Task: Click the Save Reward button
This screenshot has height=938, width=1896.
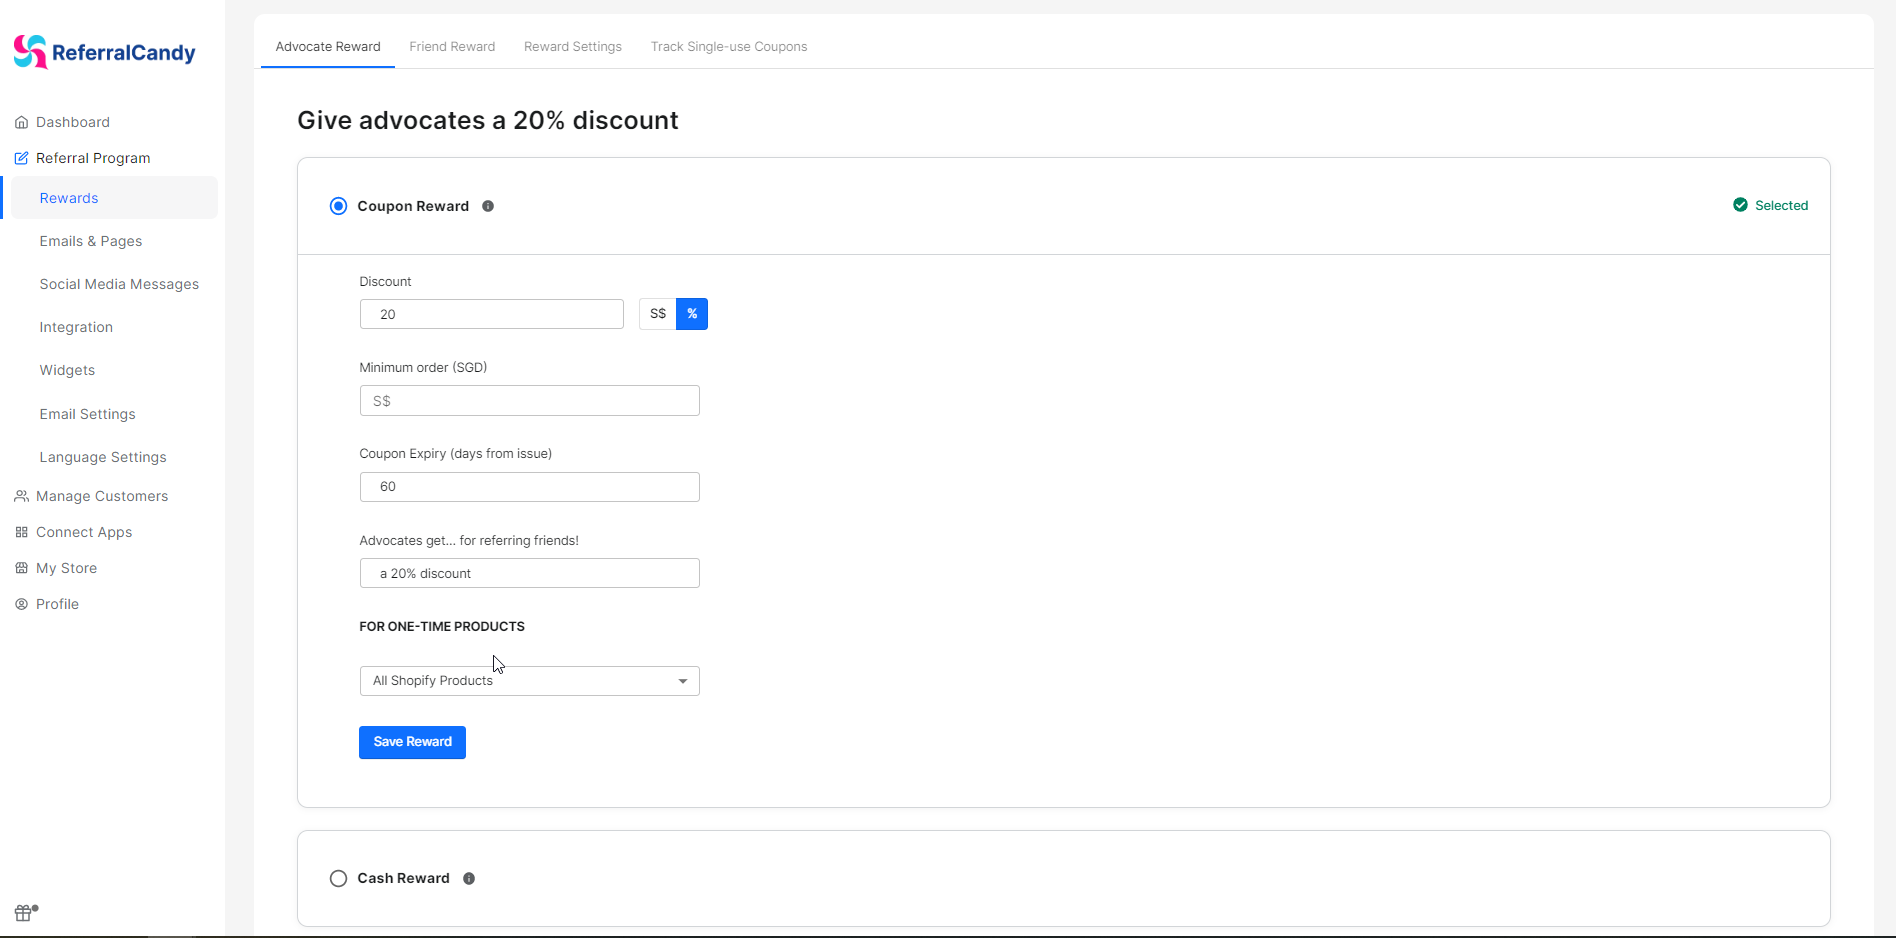Action: click(412, 742)
